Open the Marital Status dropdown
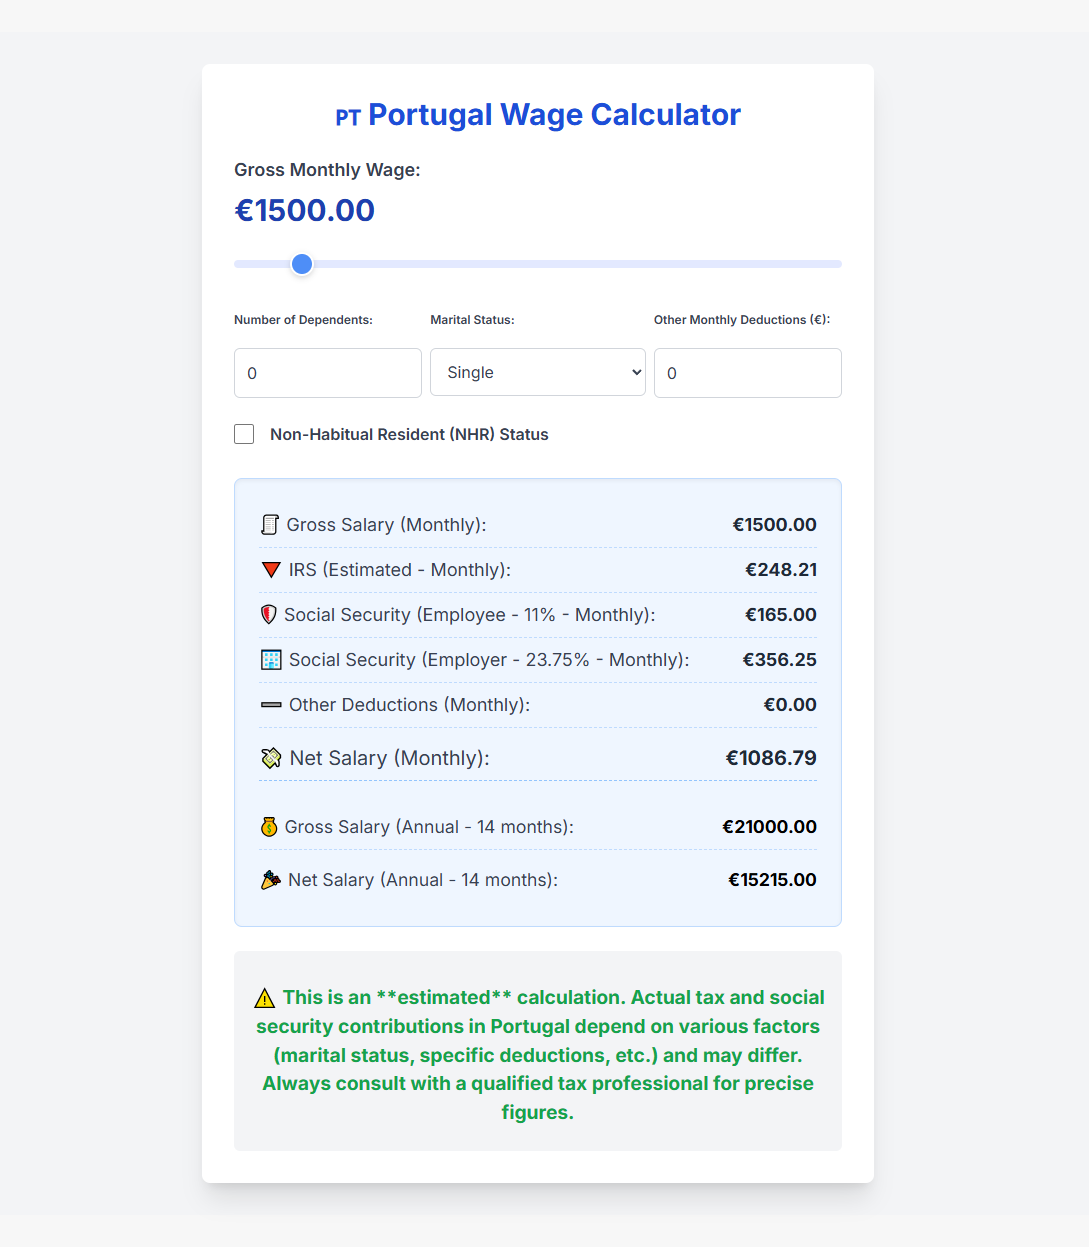The height and width of the screenshot is (1247, 1089). click(x=538, y=373)
